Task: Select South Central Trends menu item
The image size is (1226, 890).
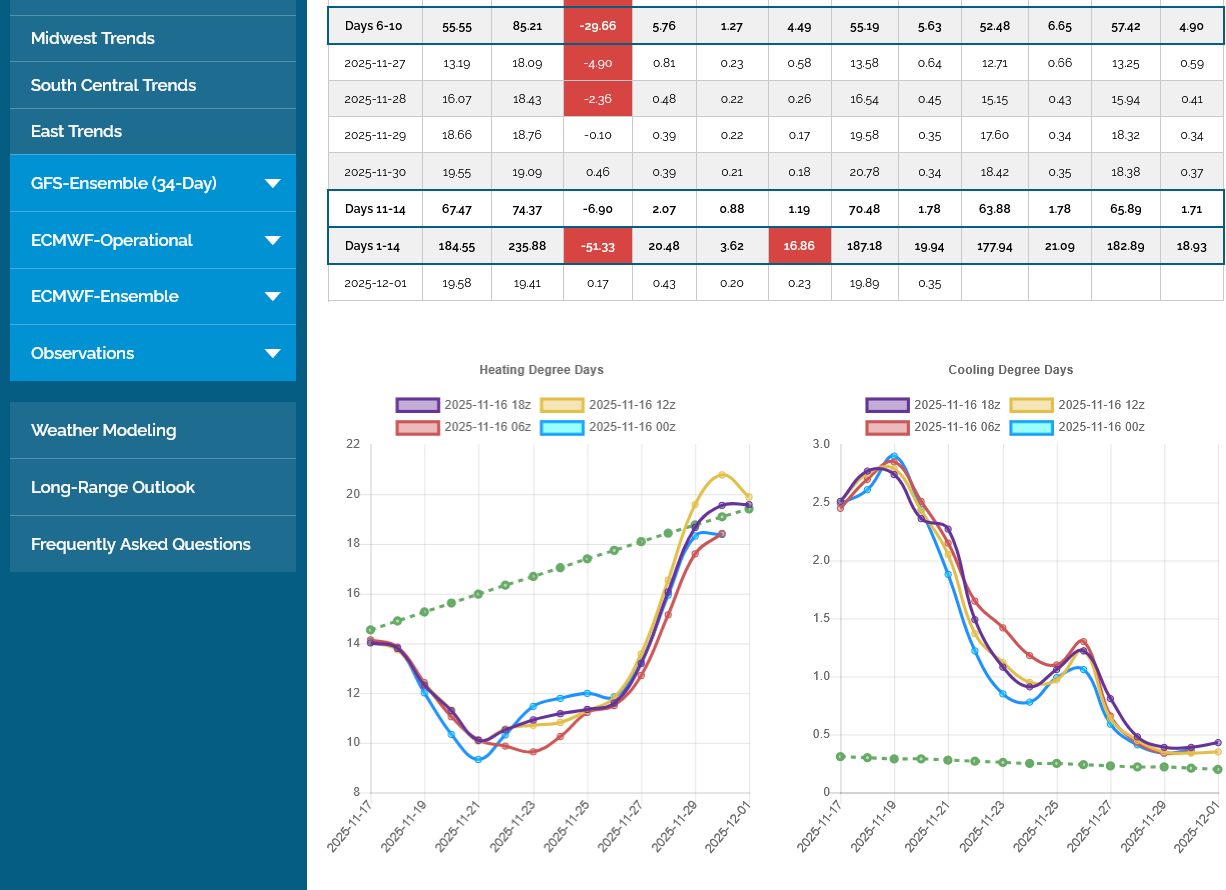Action: click(x=113, y=85)
